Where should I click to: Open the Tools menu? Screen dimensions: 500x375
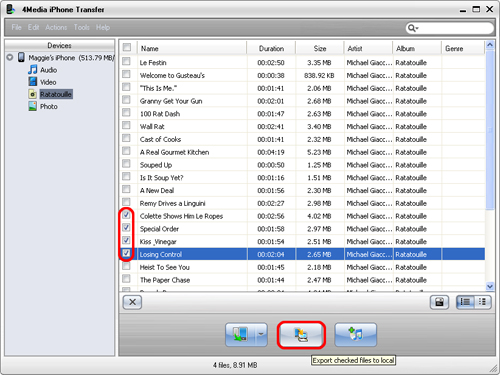coord(81,27)
